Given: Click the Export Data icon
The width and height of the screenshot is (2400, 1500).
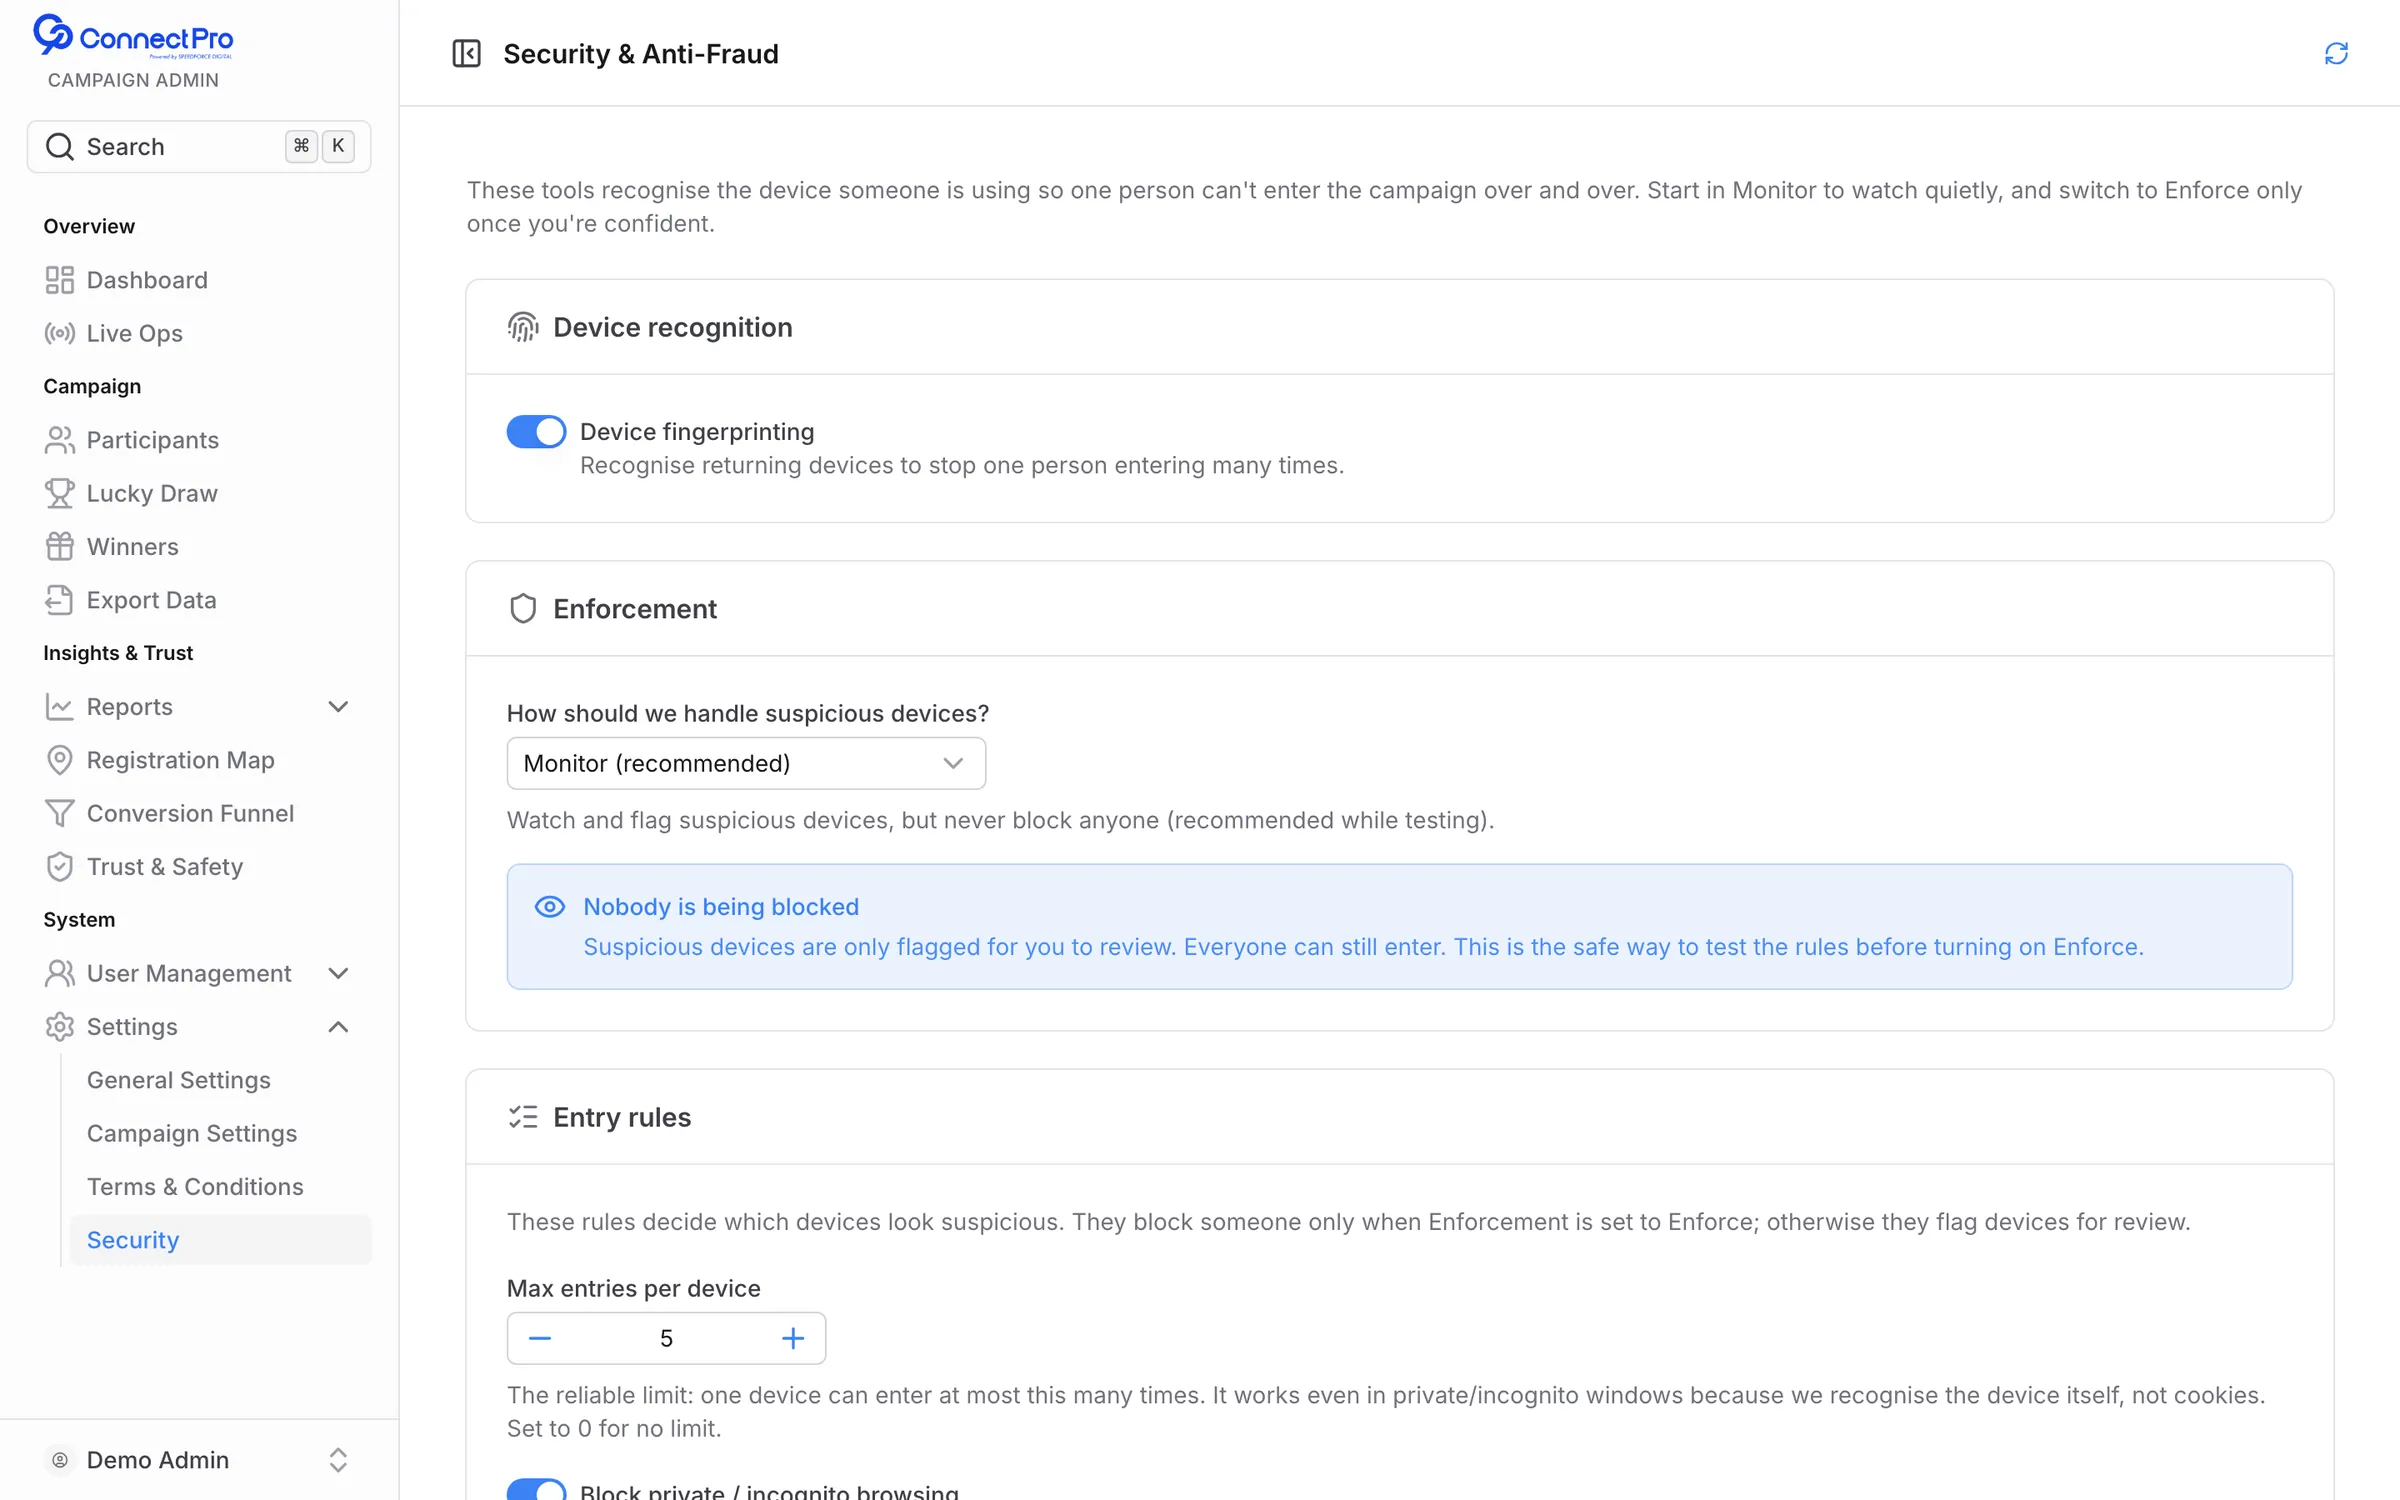Looking at the screenshot, I should click(x=60, y=600).
